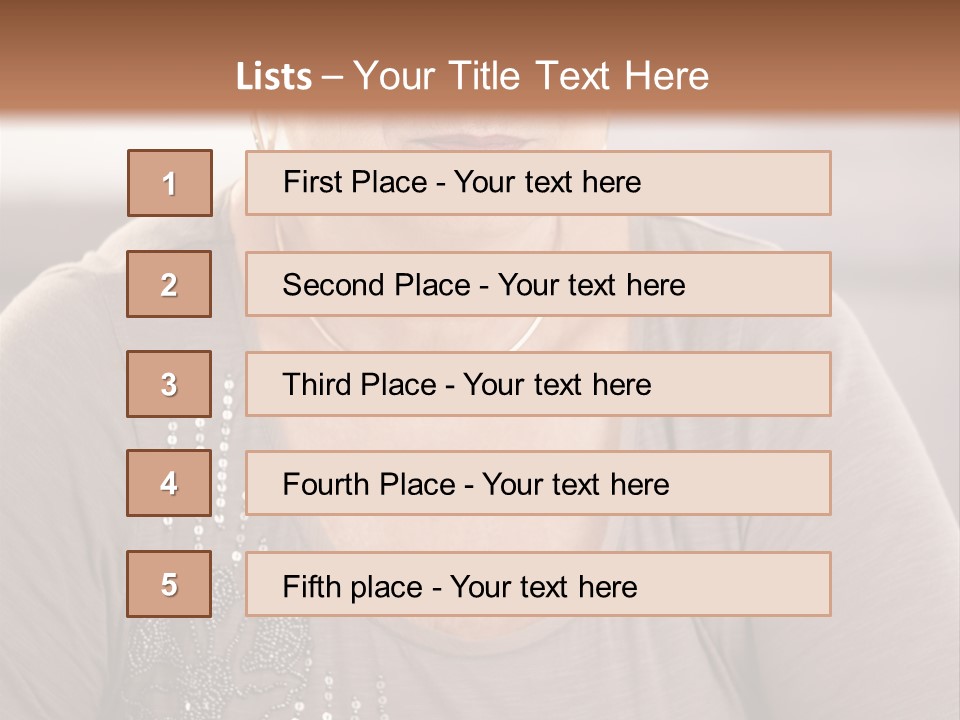Click the Fifth place text box
960x720 pixels.
pos(538,584)
